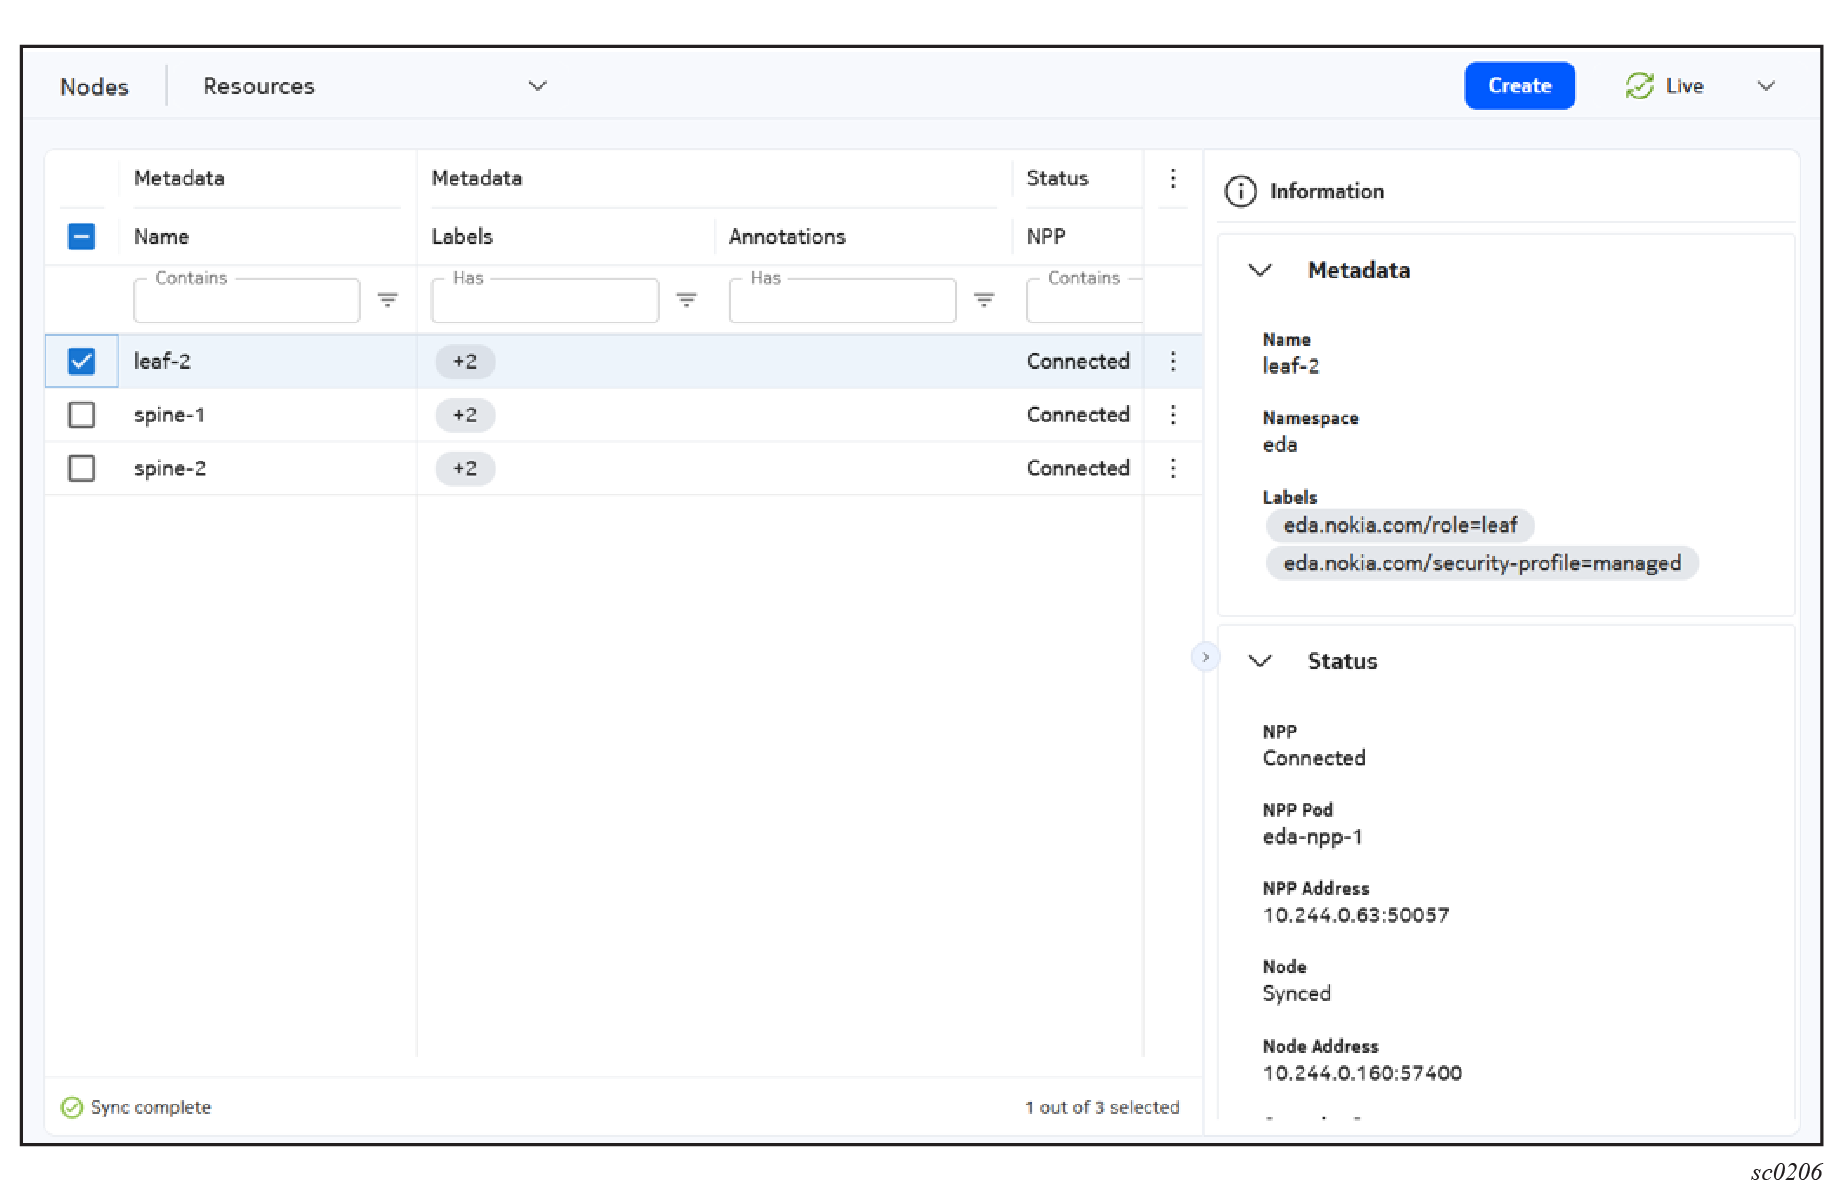This screenshot has width=1840, height=1192.
Task: Click the Labels Has filter field
Action: click(544, 301)
